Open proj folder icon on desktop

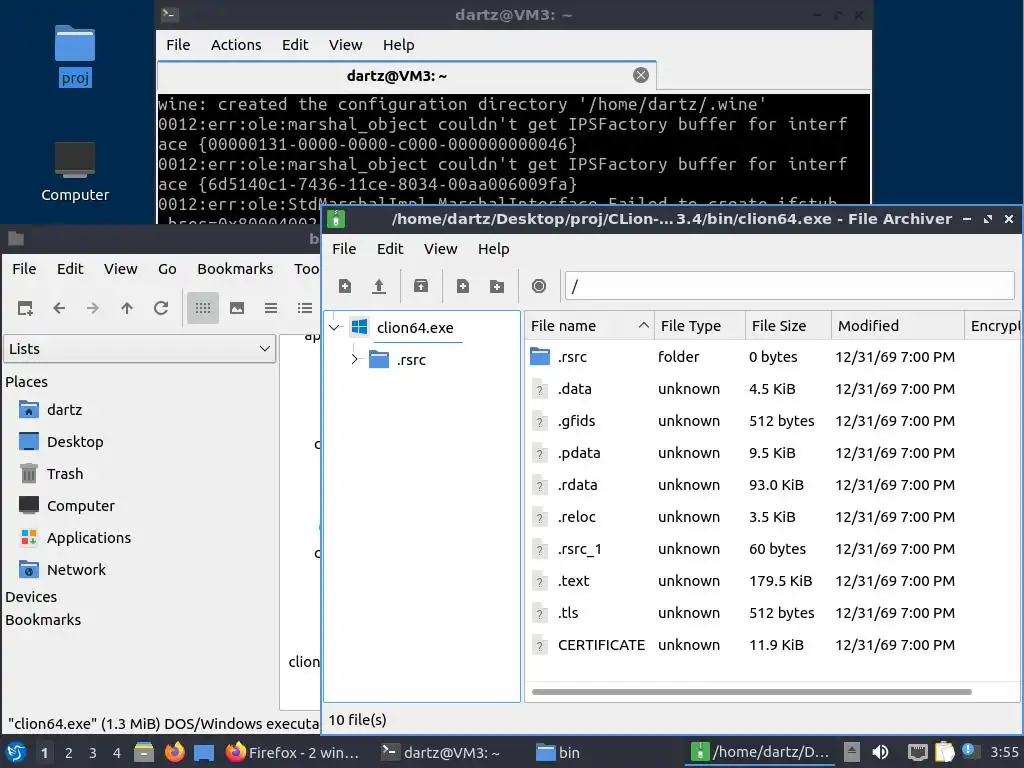(x=74, y=56)
